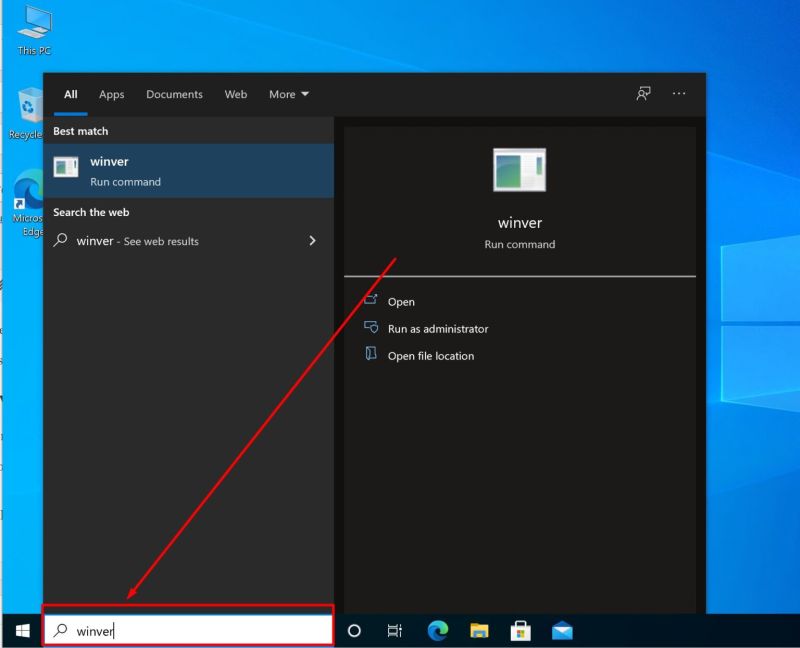Open the More filter dropdown
Viewport: 800px width, 648px height.
point(288,94)
